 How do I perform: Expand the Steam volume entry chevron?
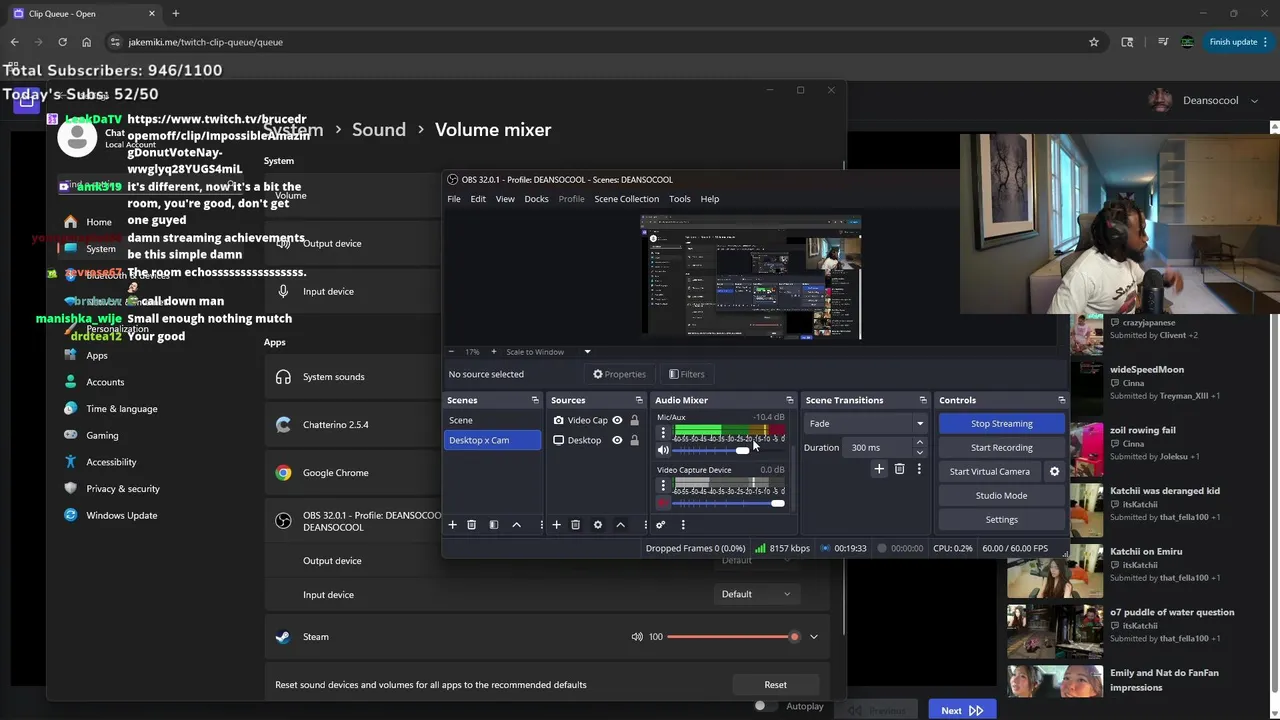coord(813,637)
